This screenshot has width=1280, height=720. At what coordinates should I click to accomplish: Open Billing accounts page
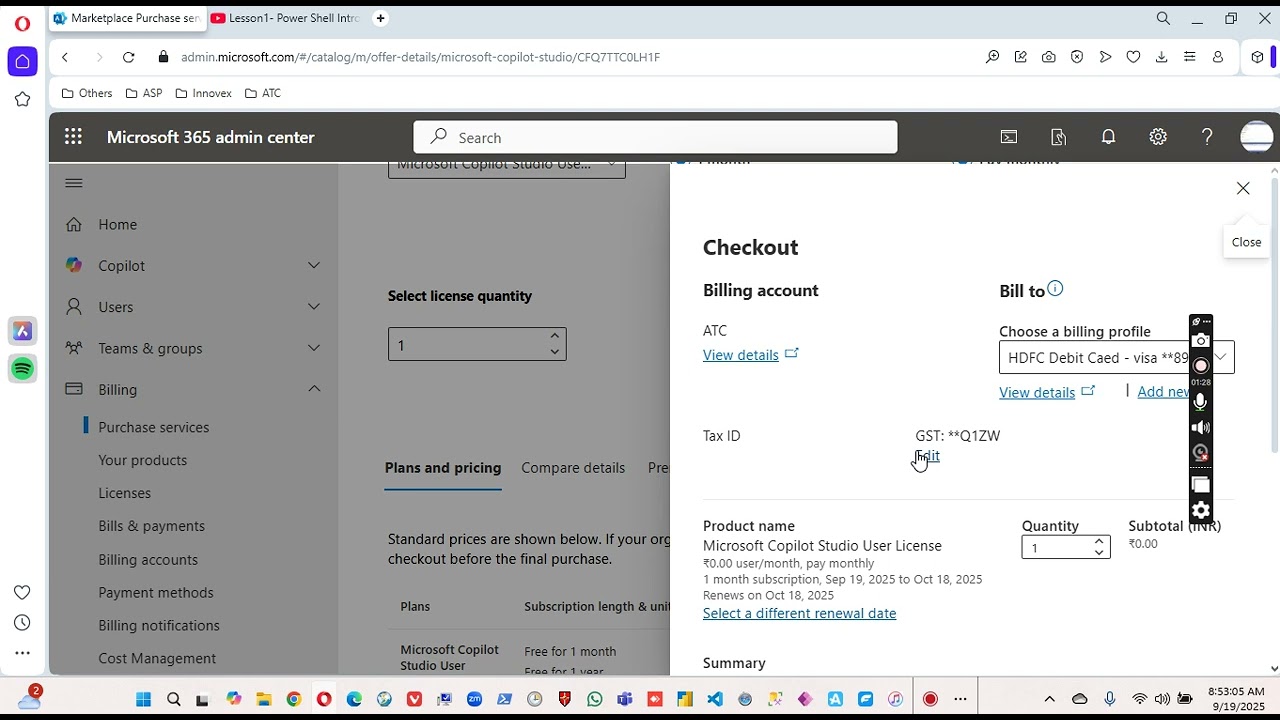pos(148,560)
